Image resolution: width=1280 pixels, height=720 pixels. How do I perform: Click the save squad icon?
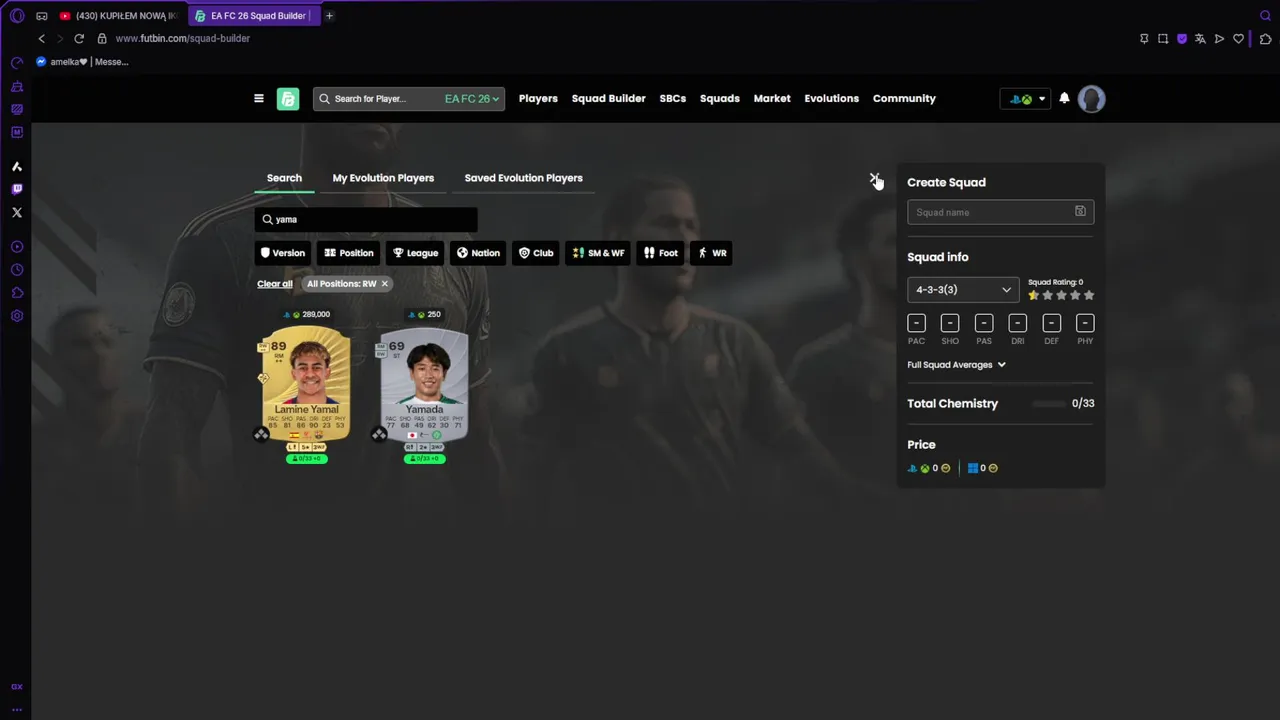1080,211
